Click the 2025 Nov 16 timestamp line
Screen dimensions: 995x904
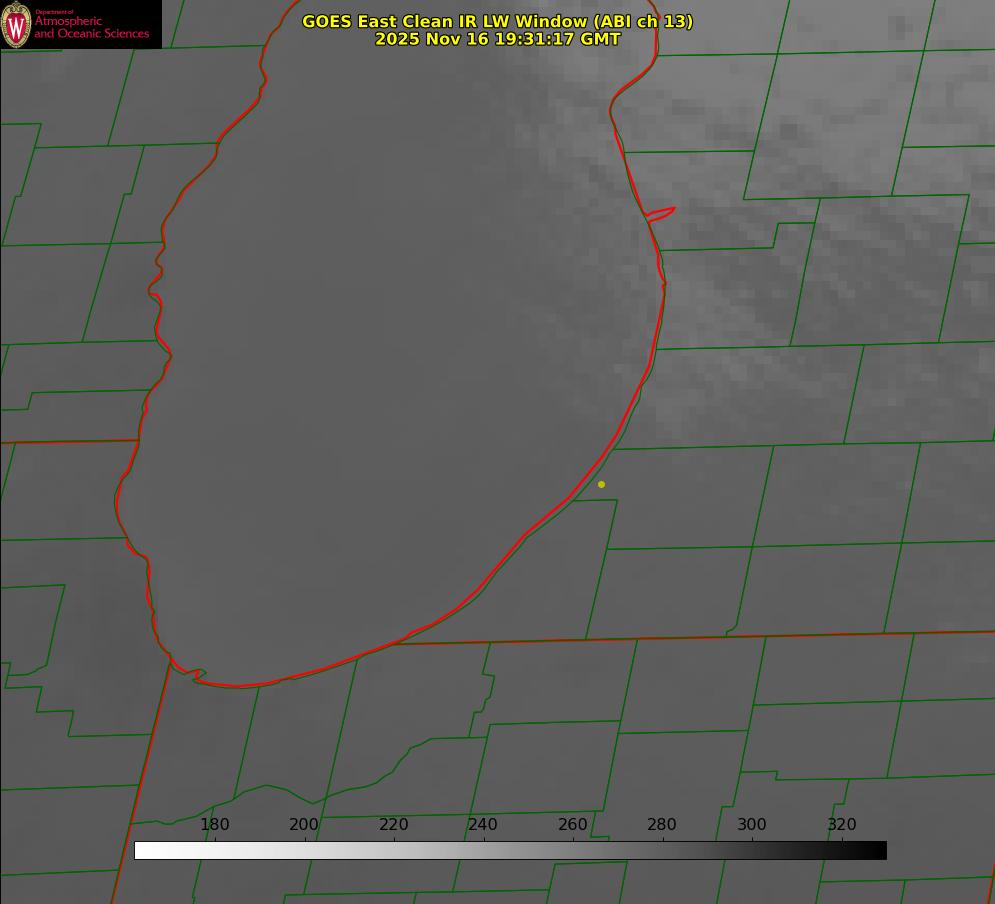497,39
